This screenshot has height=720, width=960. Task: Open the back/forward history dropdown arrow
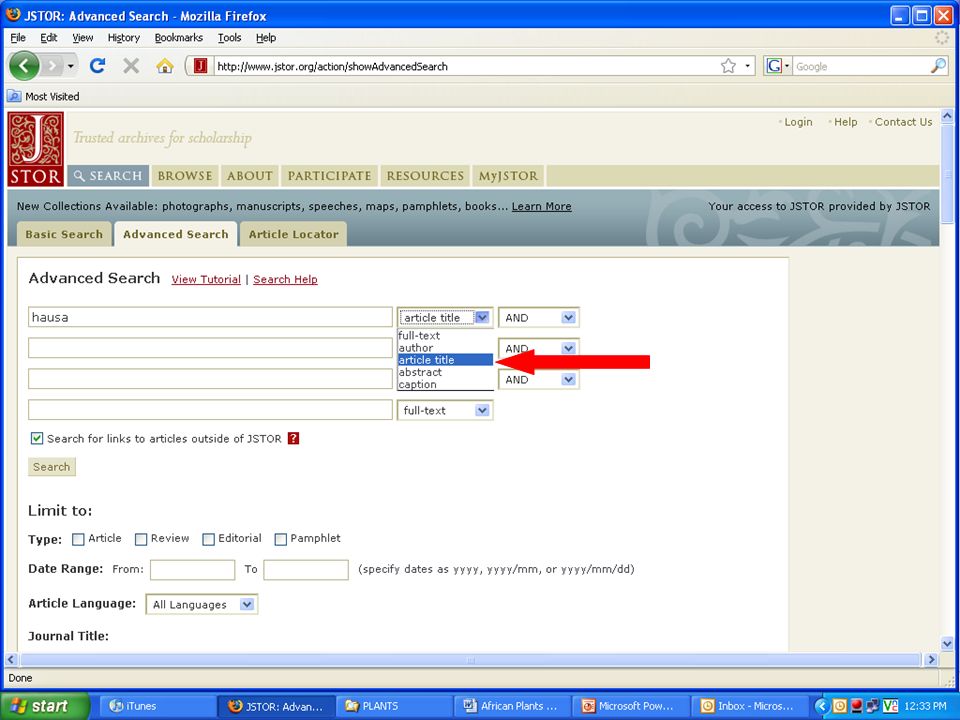pos(71,66)
